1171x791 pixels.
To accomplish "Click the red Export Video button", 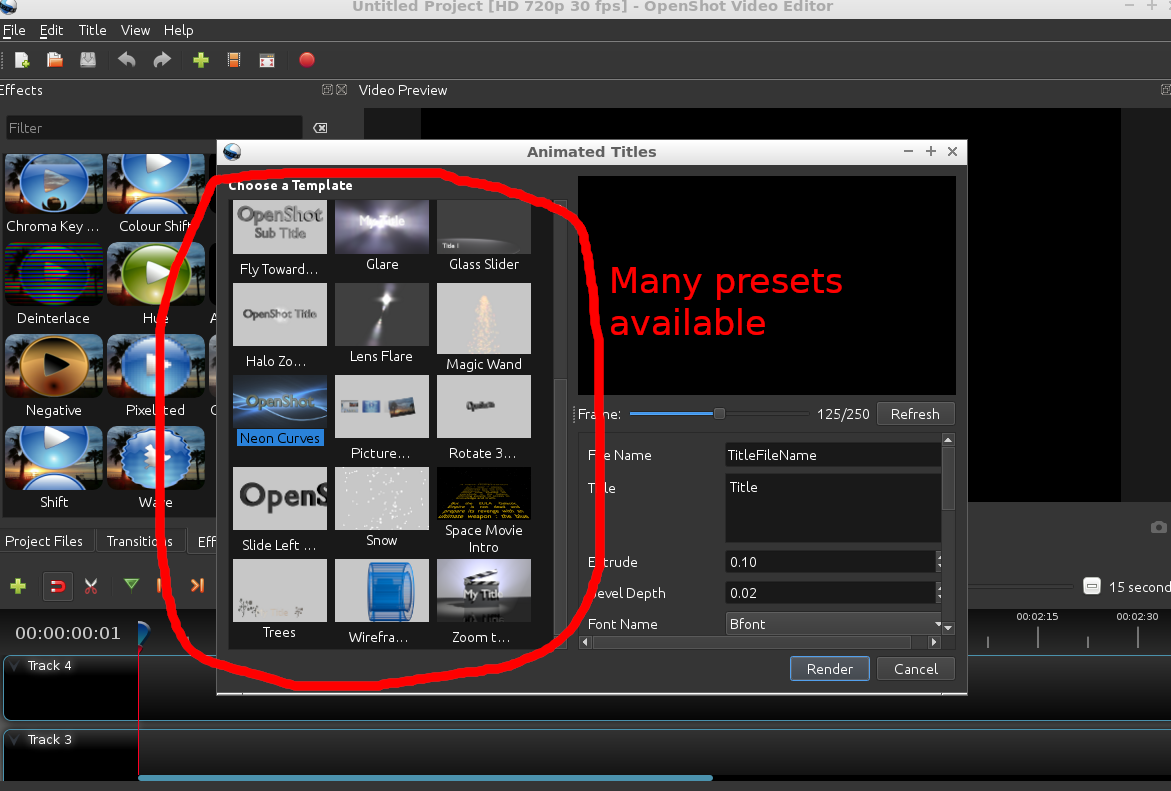I will (x=307, y=61).
